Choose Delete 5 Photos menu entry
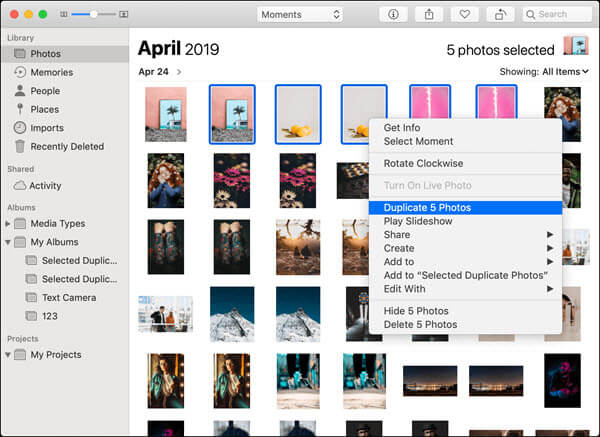This screenshot has height=437, width=600. 465,324
